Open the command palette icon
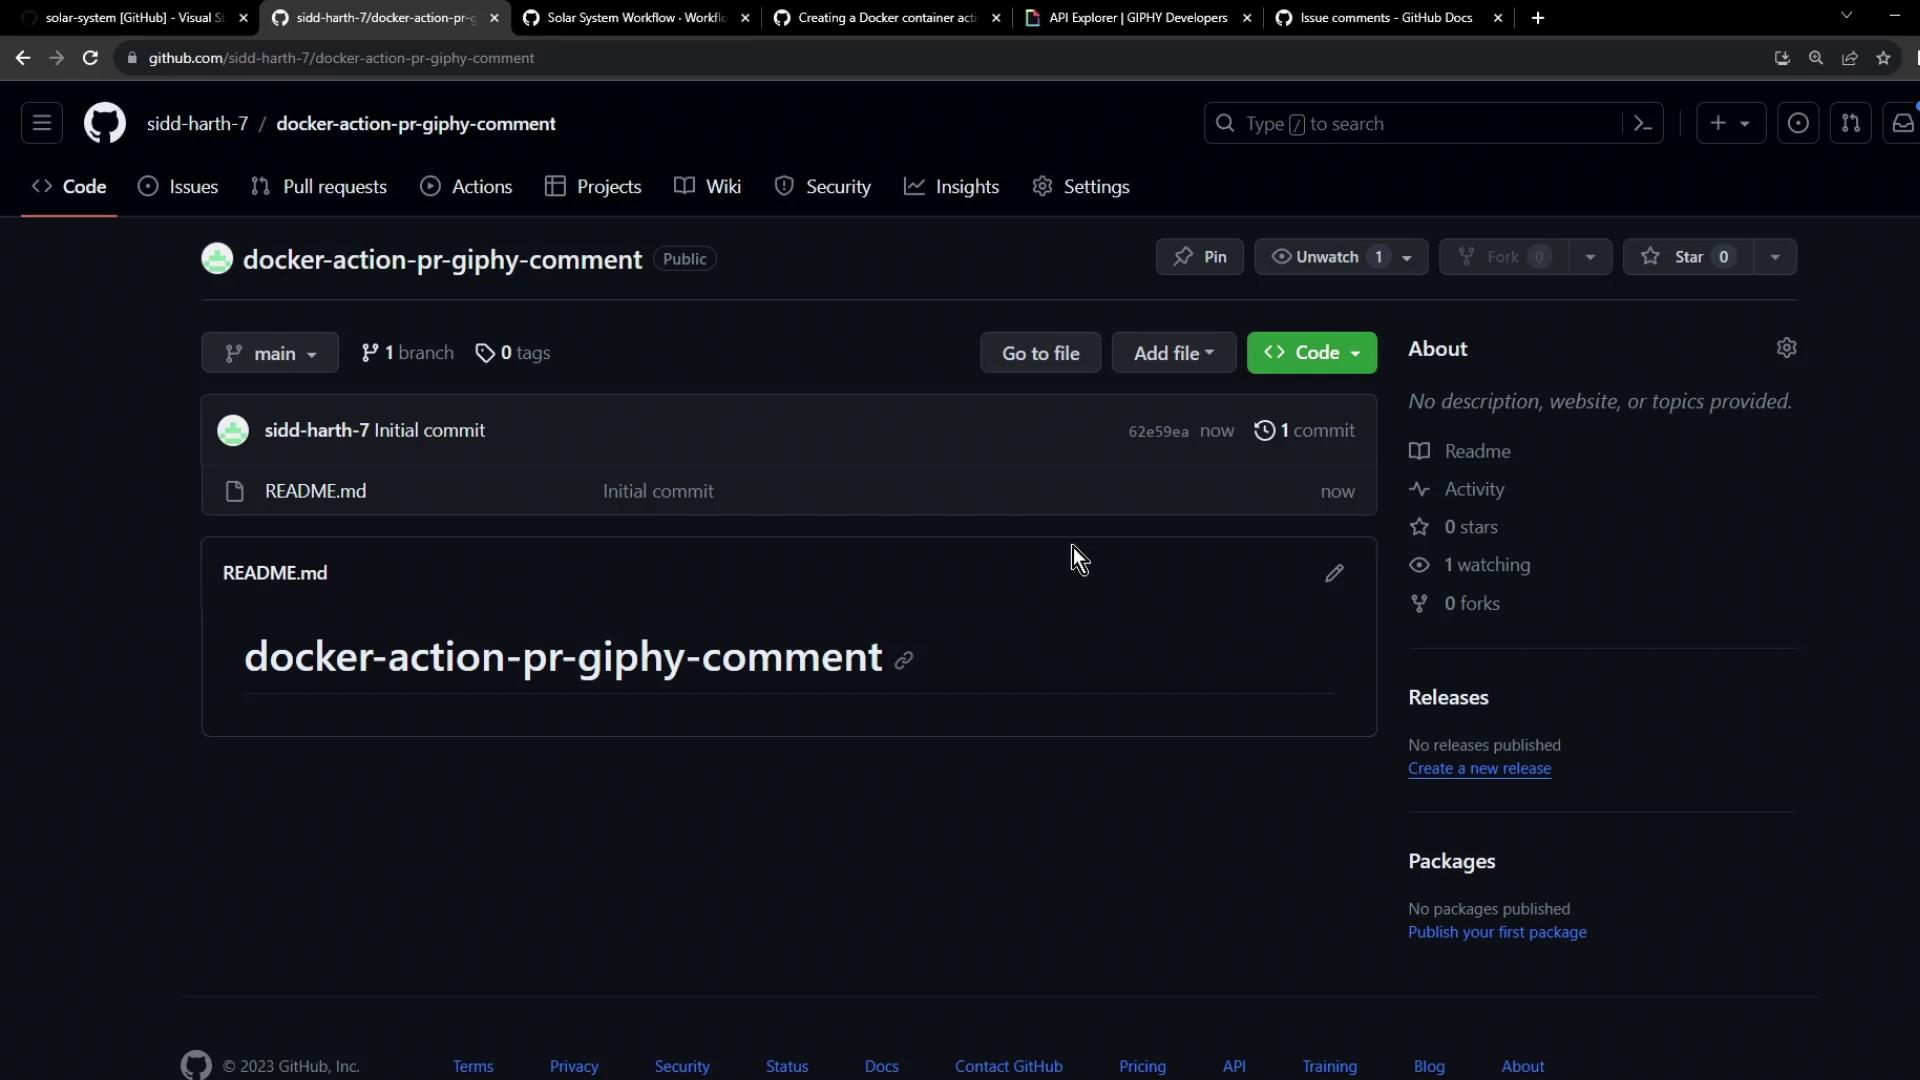Viewport: 1920px width, 1080px height. tap(1642, 123)
